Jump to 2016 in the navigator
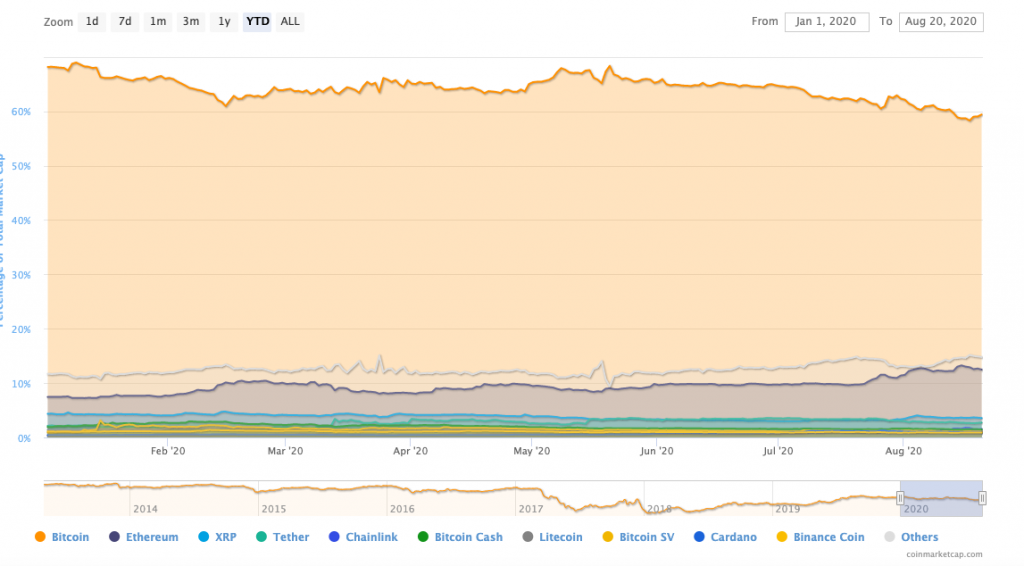This screenshot has height=566, width=1024. tap(402, 509)
